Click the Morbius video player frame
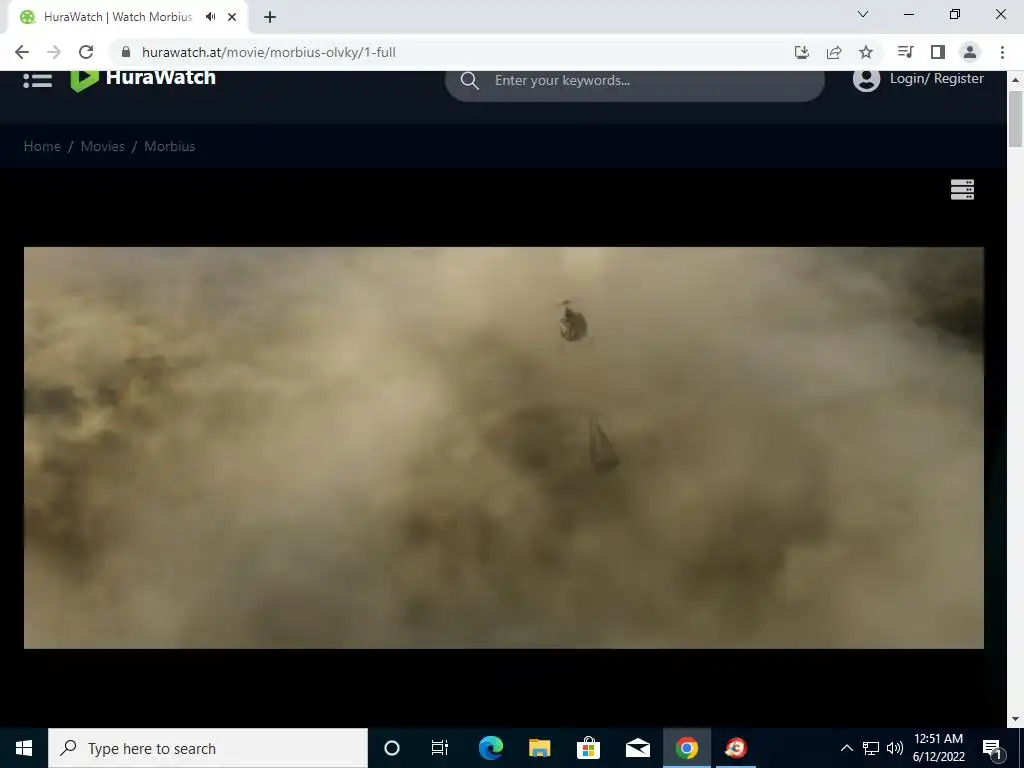 pos(504,447)
